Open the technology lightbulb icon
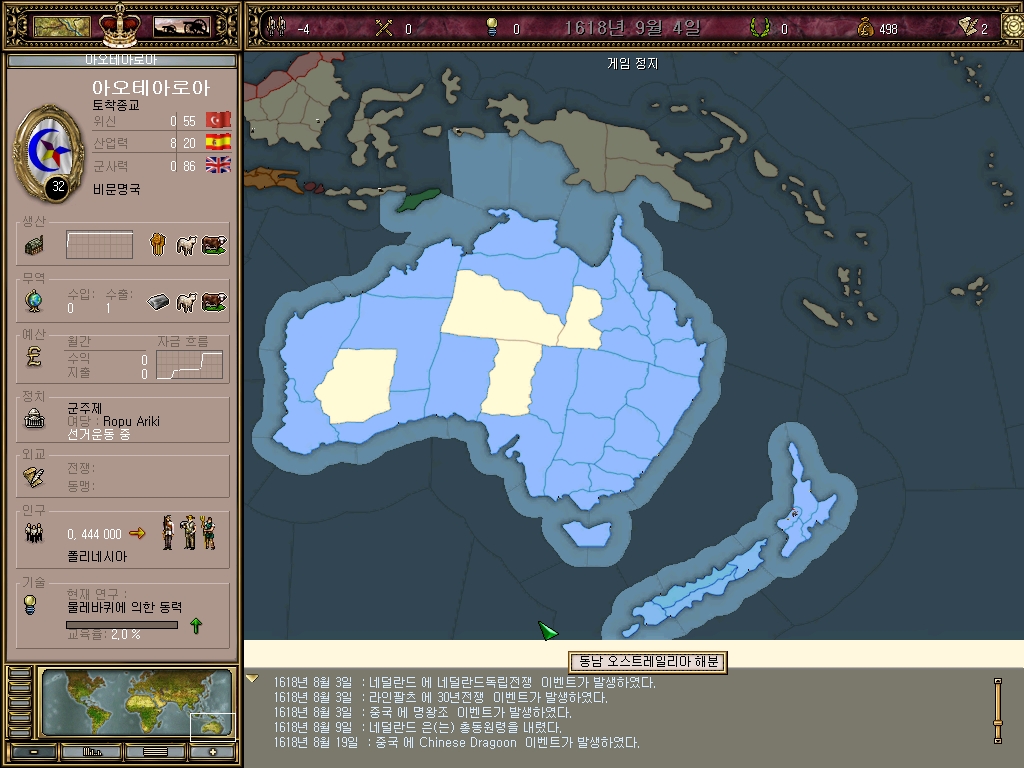 coord(30,605)
